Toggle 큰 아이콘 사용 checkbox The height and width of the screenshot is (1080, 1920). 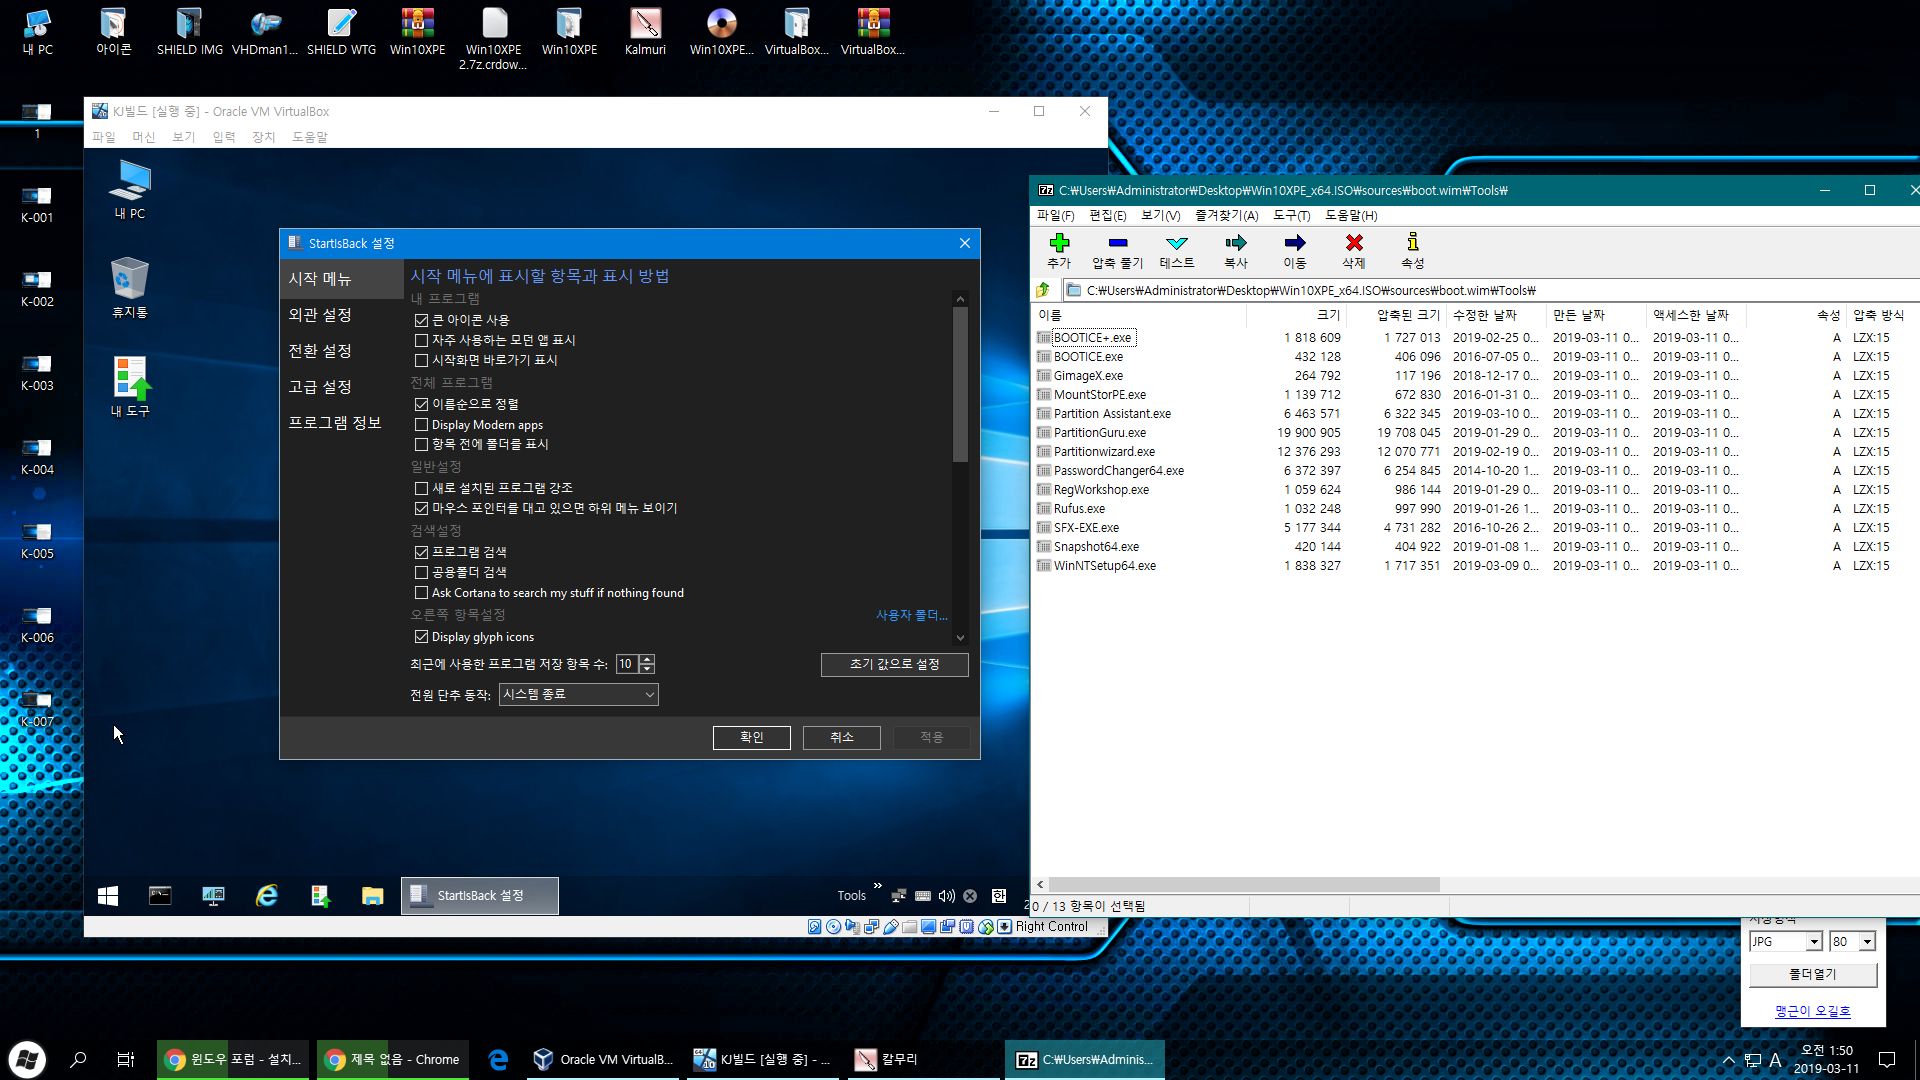[x=421, y=320]
